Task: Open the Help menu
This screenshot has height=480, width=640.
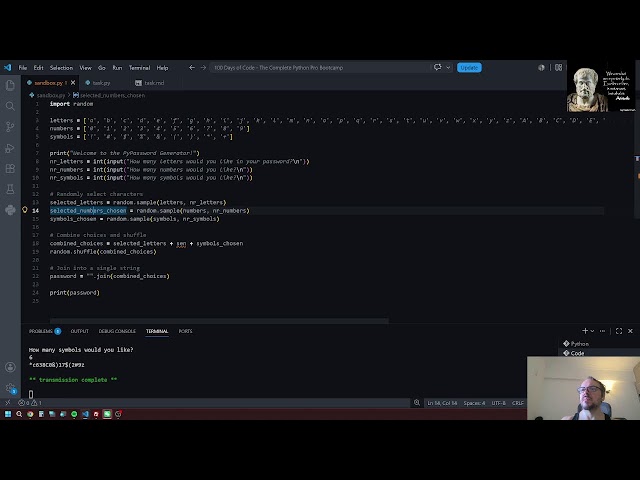Action: 162,68
